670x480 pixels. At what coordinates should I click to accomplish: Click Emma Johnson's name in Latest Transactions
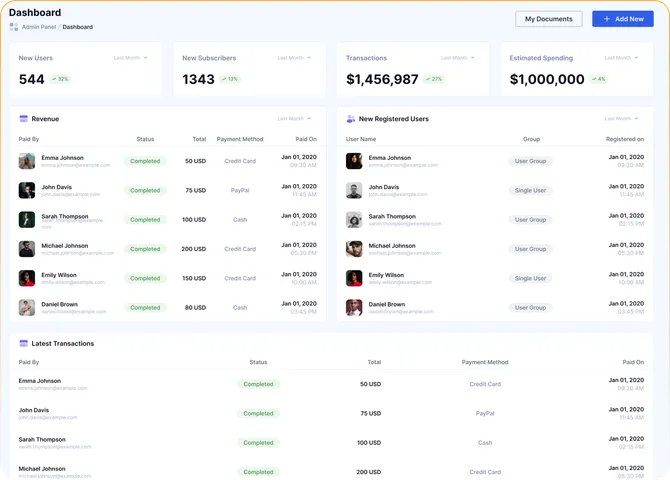[x=40, y=381]
